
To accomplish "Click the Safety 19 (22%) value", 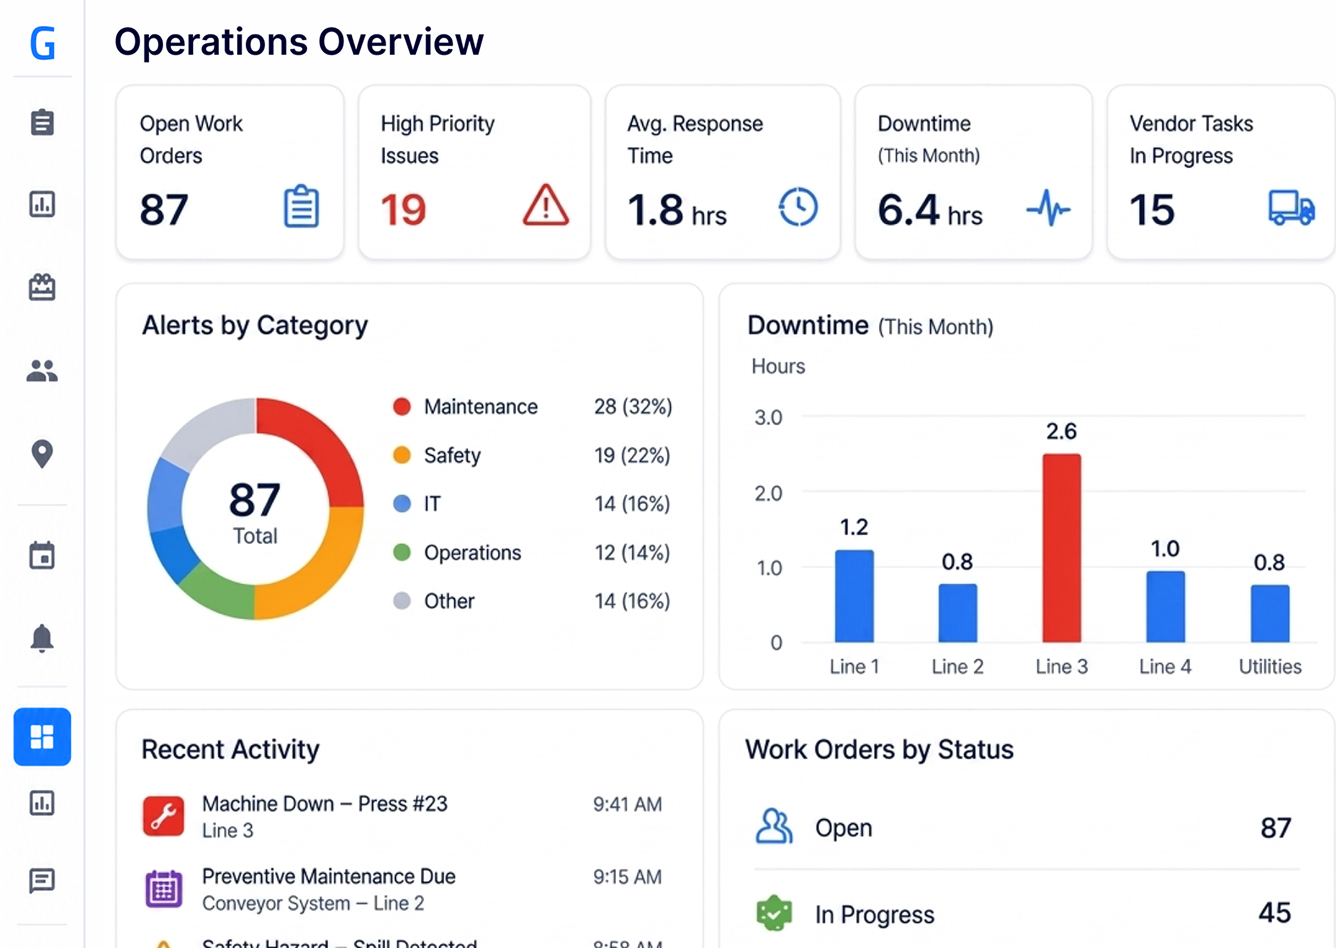I will [x=632, y=455].
